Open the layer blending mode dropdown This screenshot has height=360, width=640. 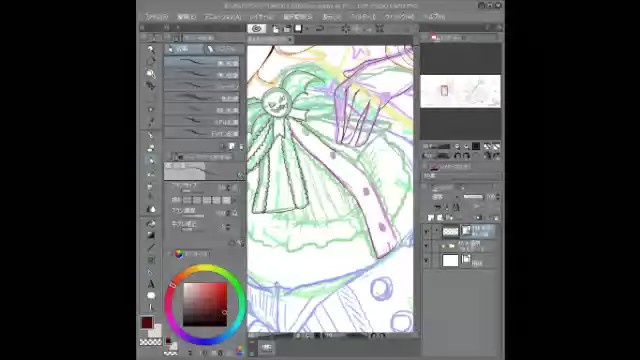[444, 197]
